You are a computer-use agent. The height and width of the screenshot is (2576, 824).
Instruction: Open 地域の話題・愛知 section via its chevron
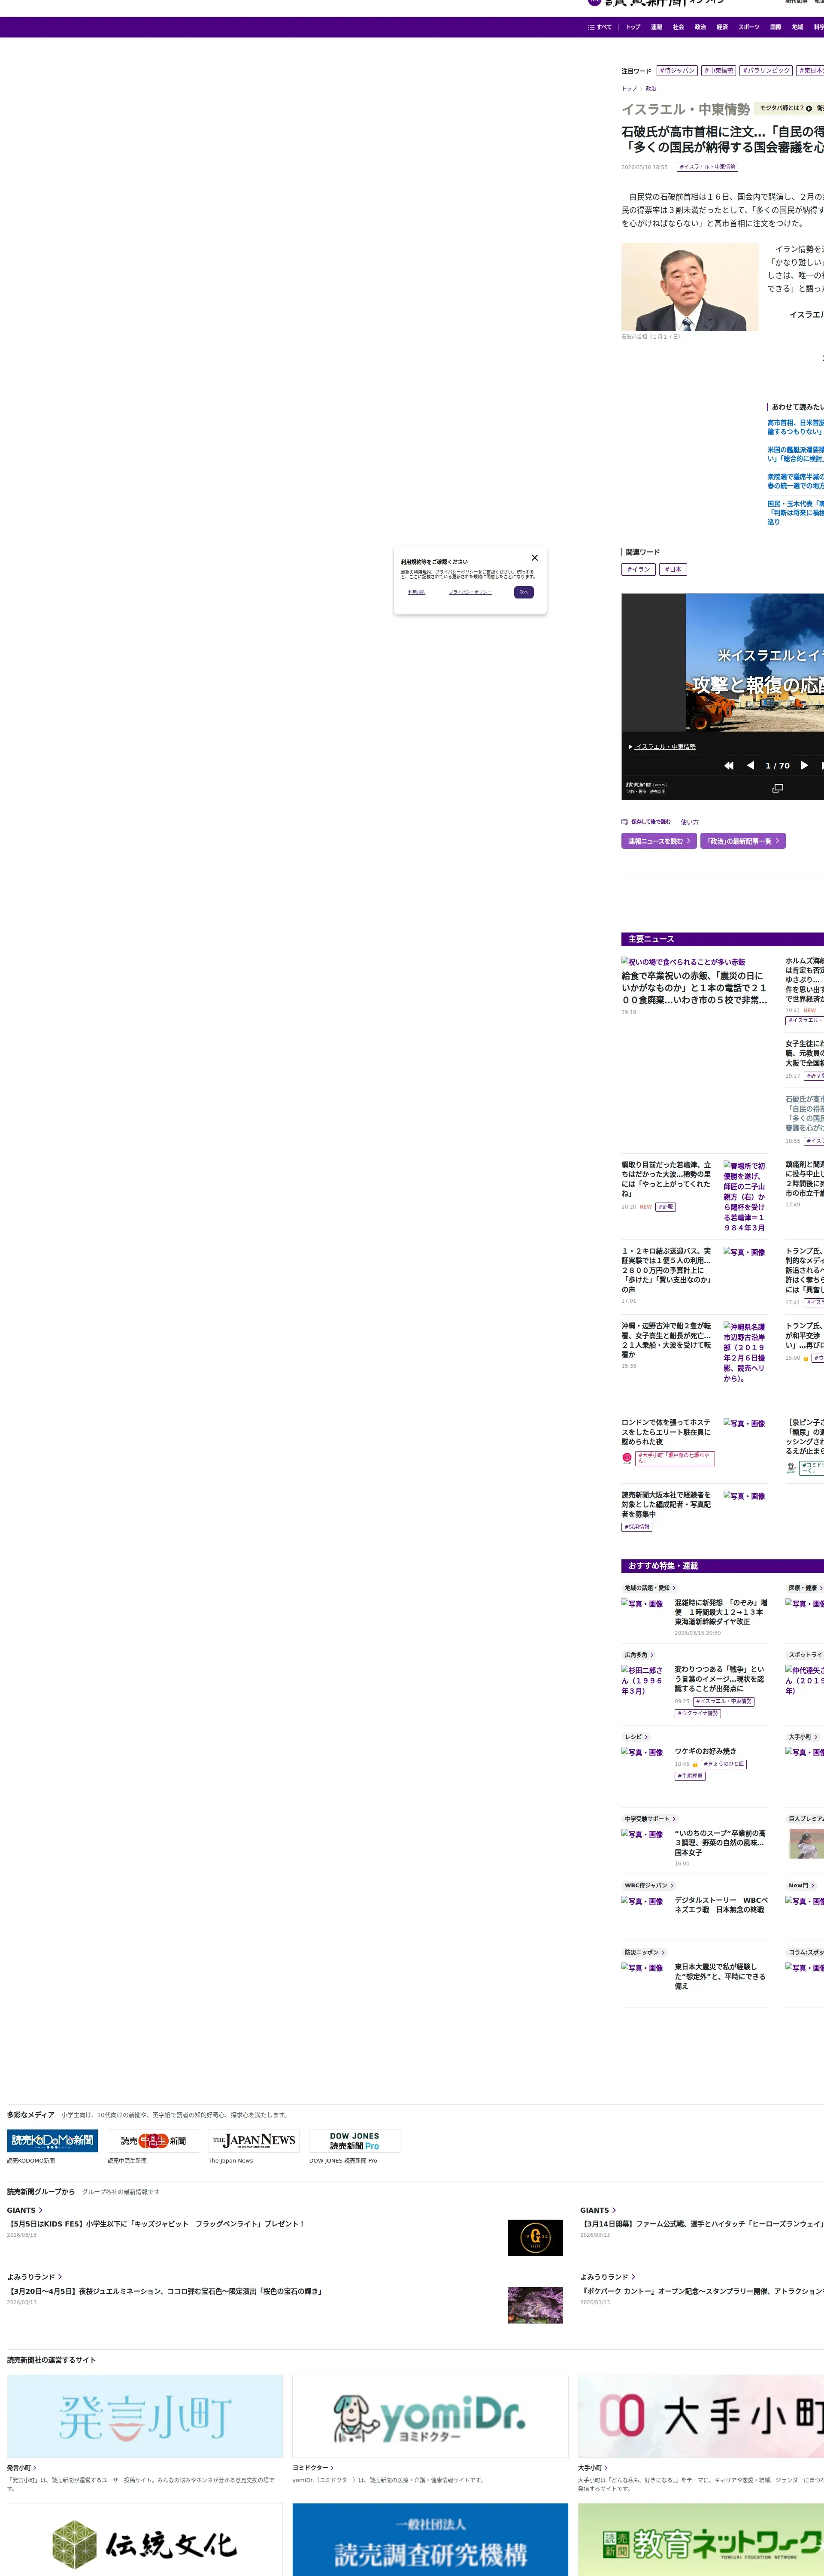tap(674, 1588)
